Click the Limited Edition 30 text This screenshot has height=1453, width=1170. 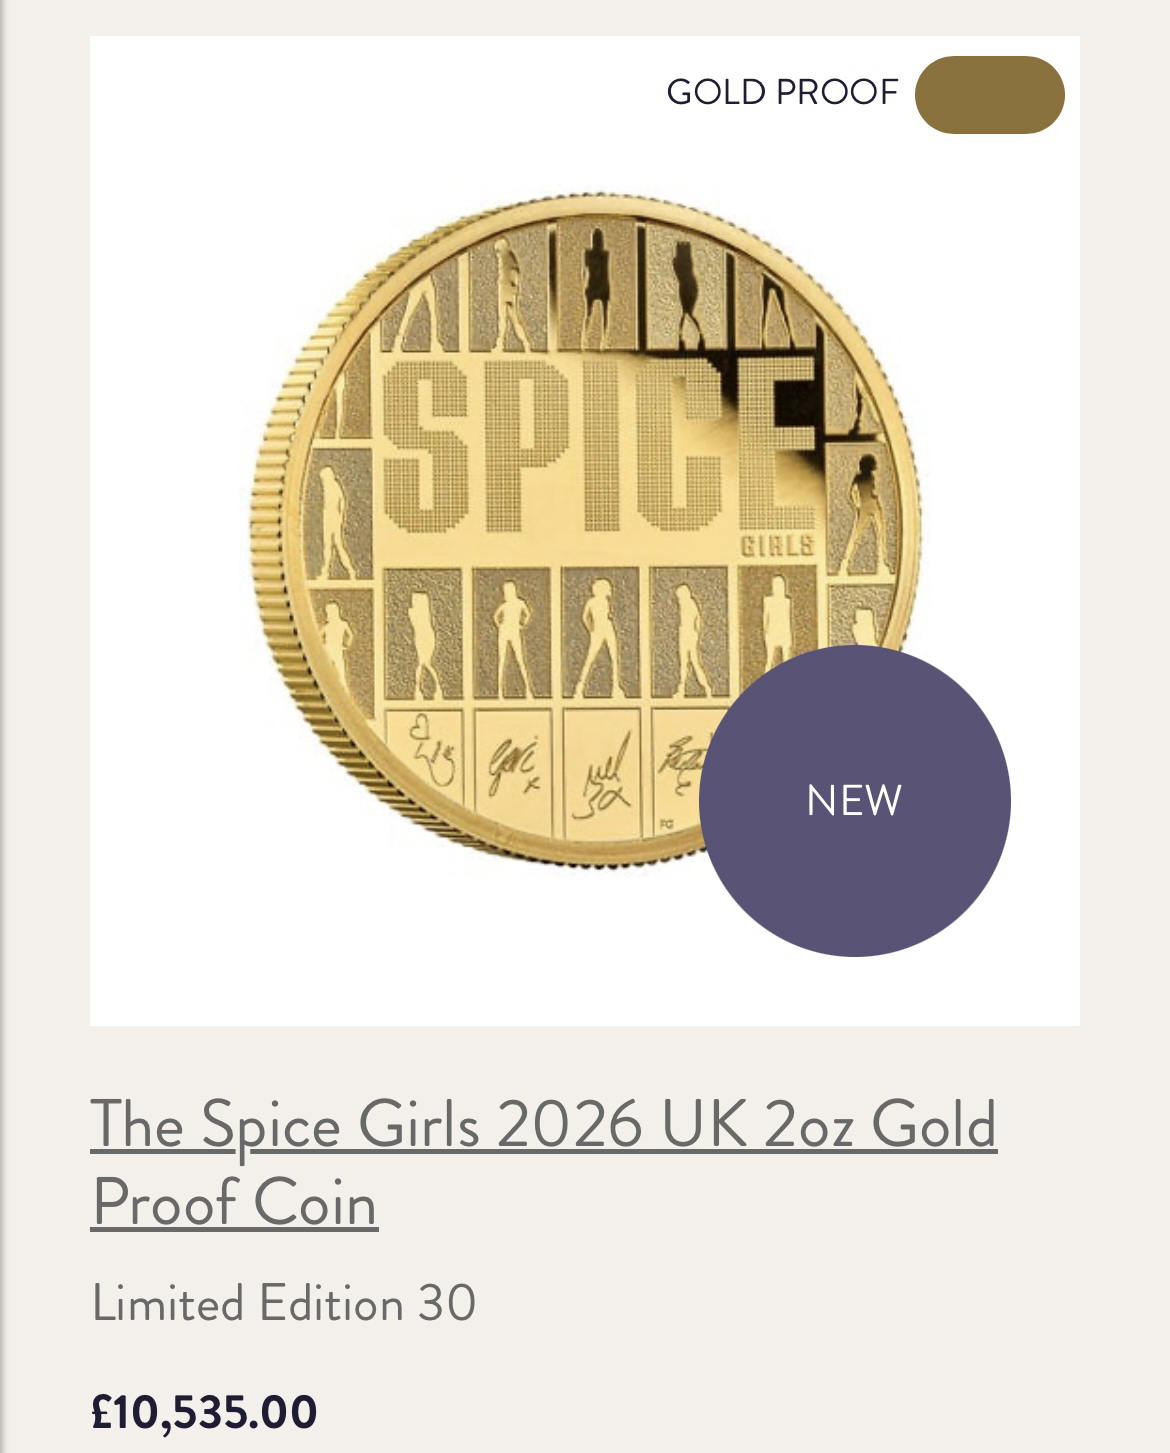[x=283, y=1303]
